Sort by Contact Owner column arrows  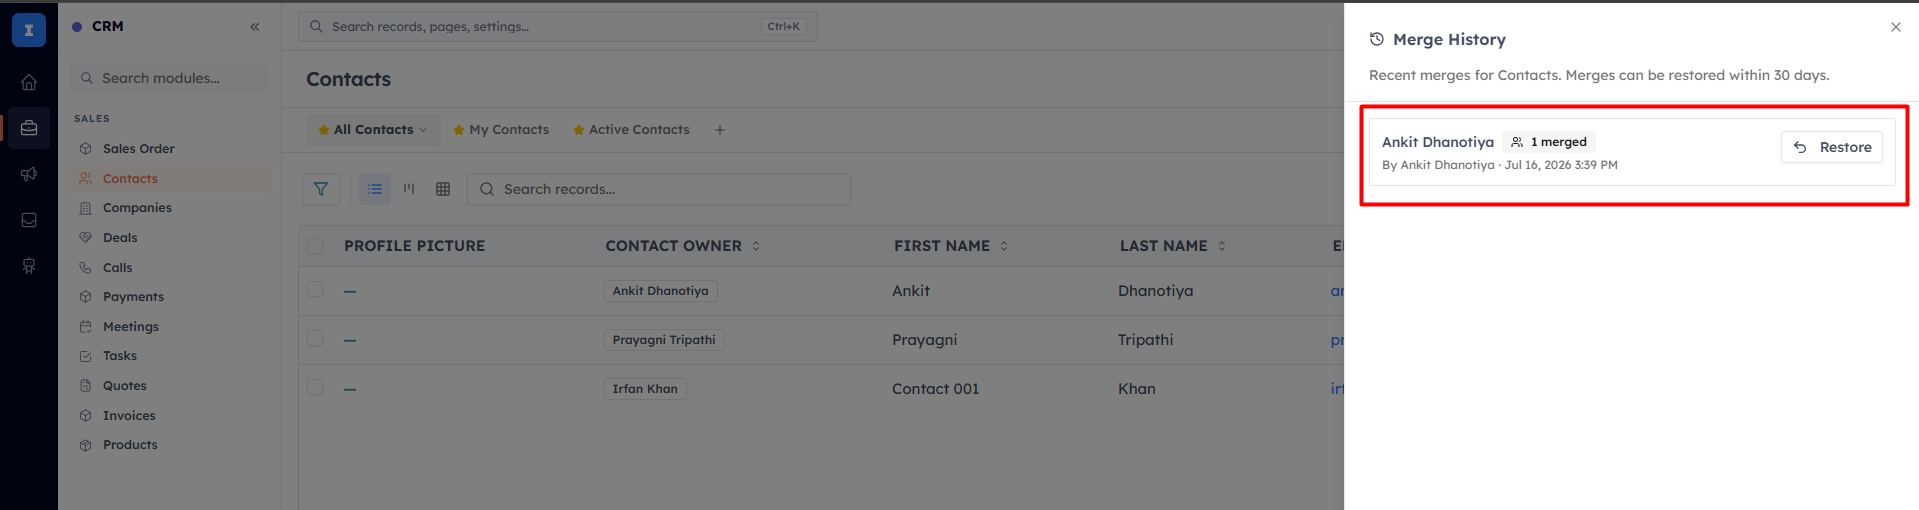(756, 246)
